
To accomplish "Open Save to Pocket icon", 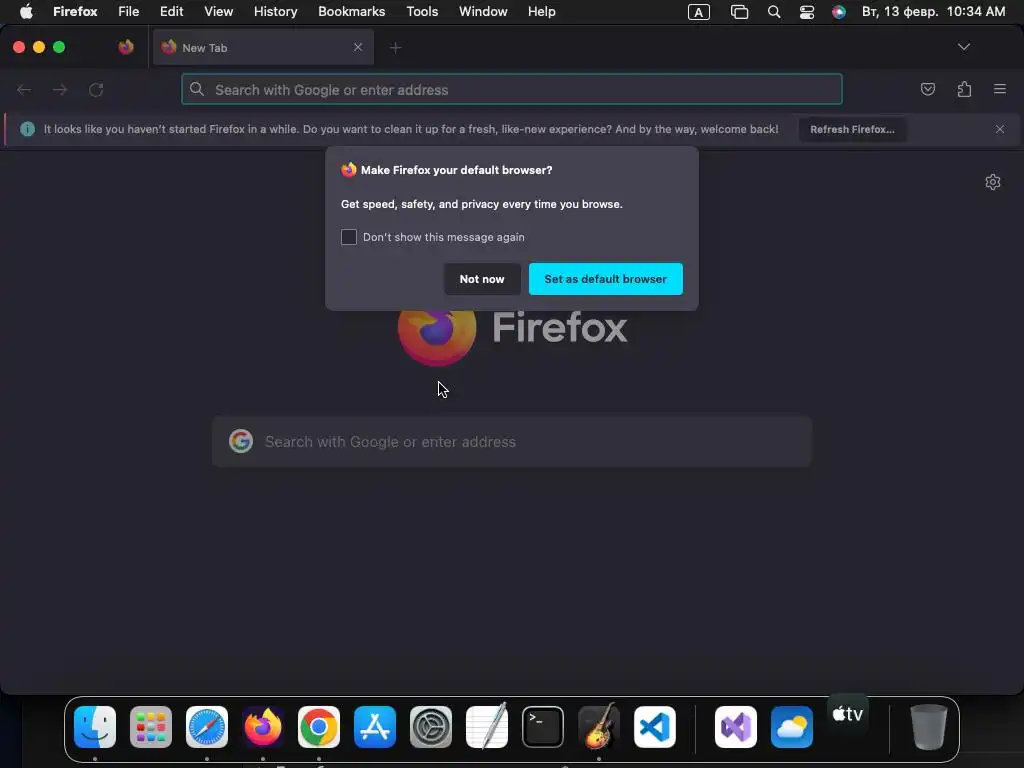I will (x=927, y=89).
